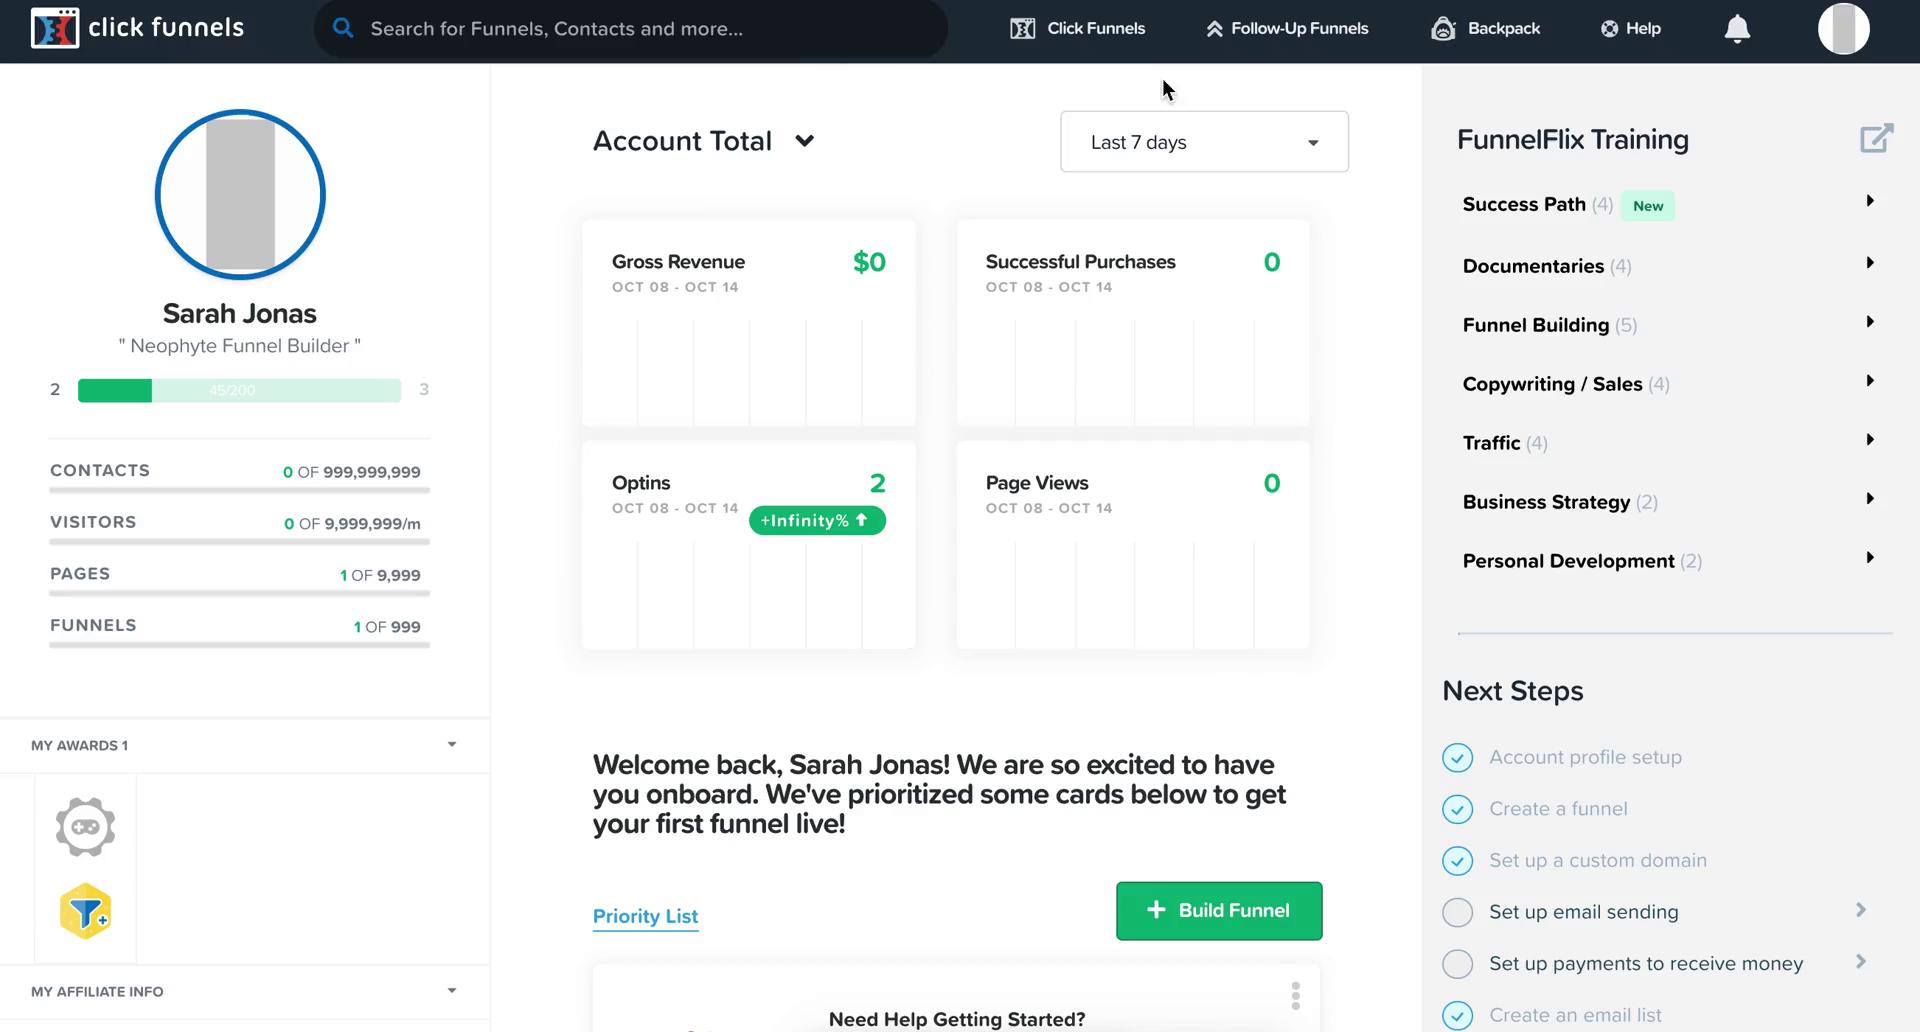The width and height of the screenshot is (1920, 1032).
Task: Click the Pages 1 of 9,999 count
Action: click(380, 576)
